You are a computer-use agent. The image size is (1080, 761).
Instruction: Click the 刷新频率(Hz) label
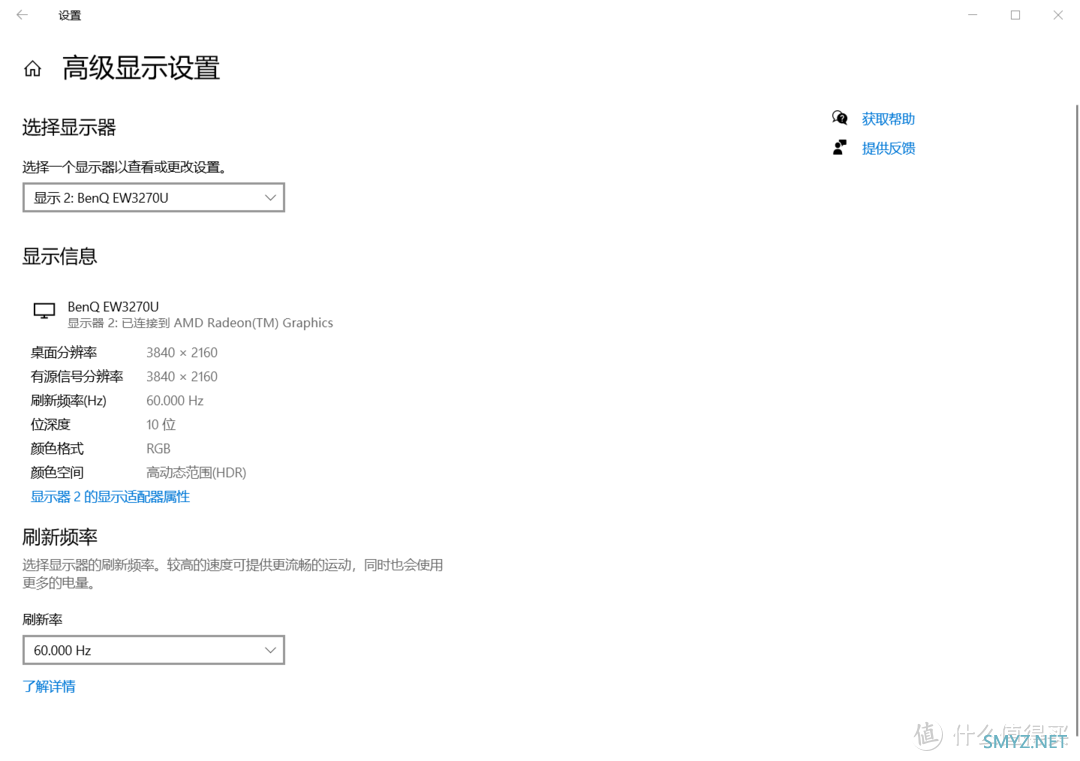tap(68, 401)
